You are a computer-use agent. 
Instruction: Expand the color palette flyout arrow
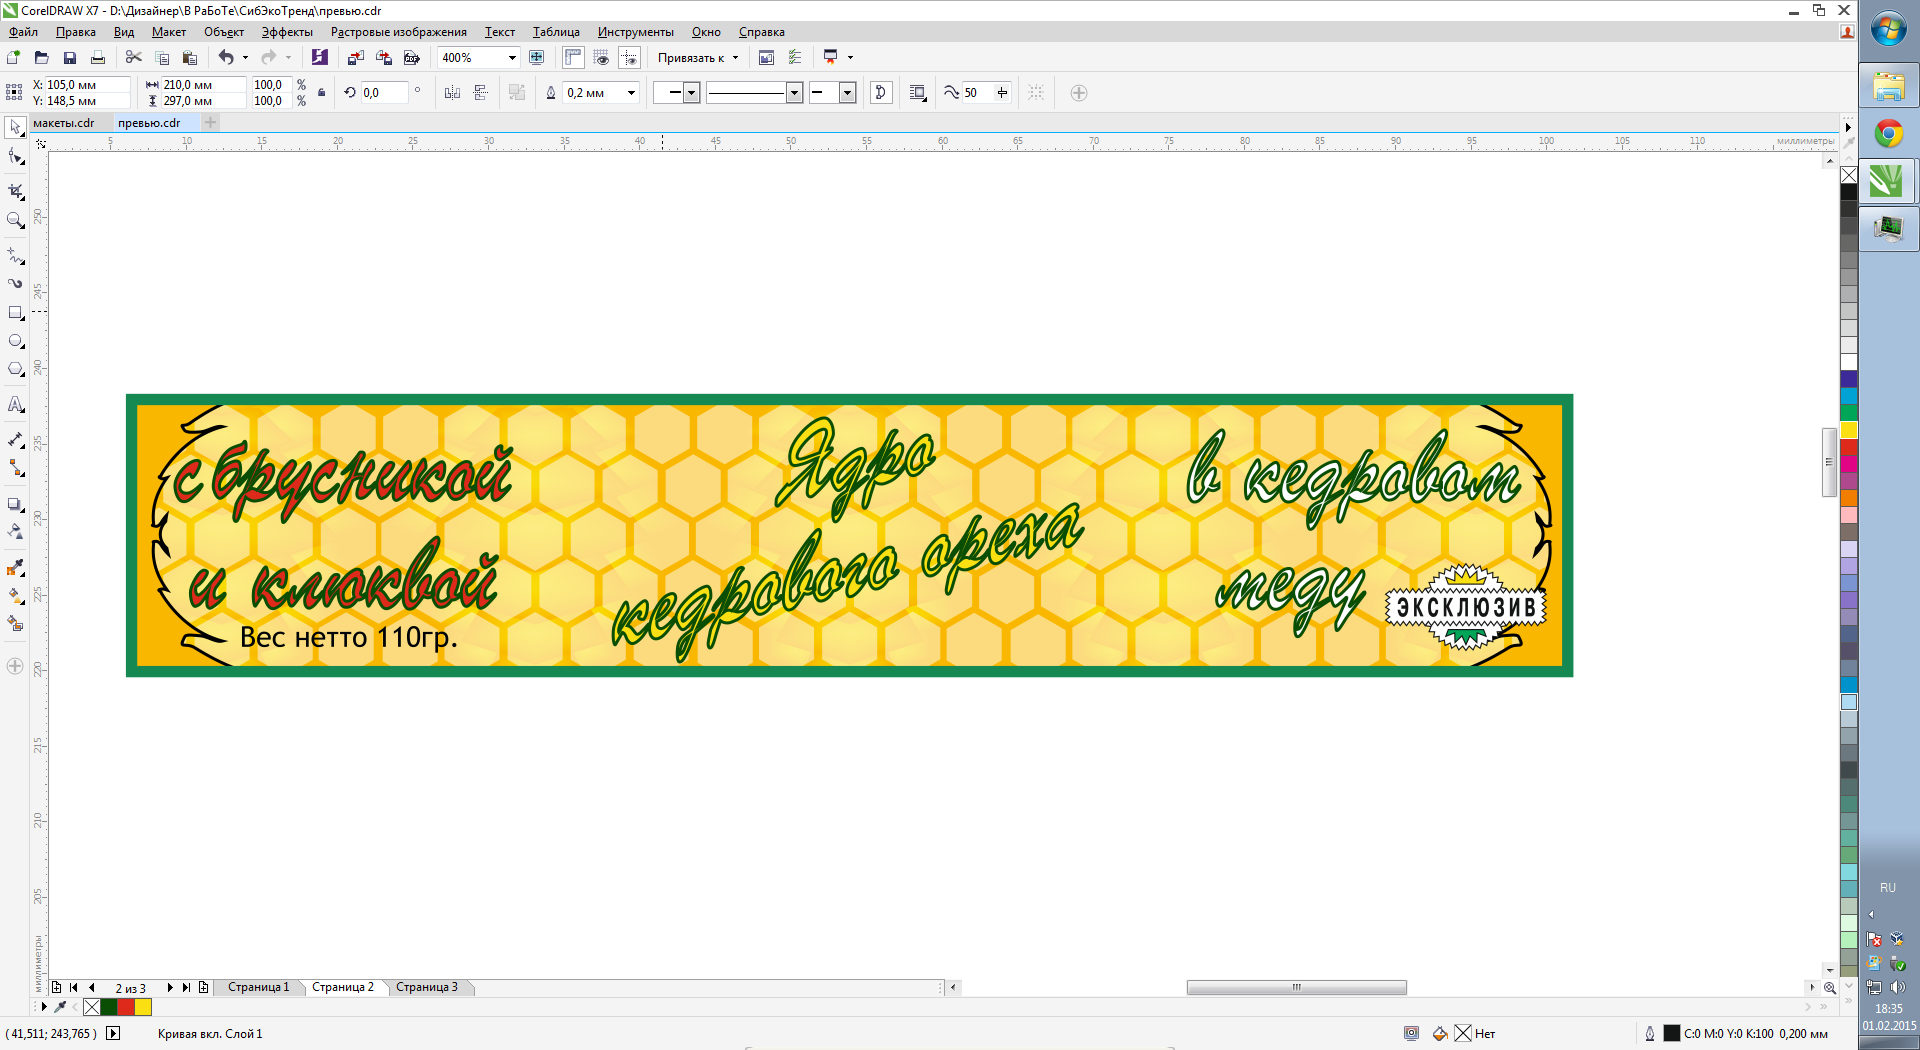(x=1848, y=127)
